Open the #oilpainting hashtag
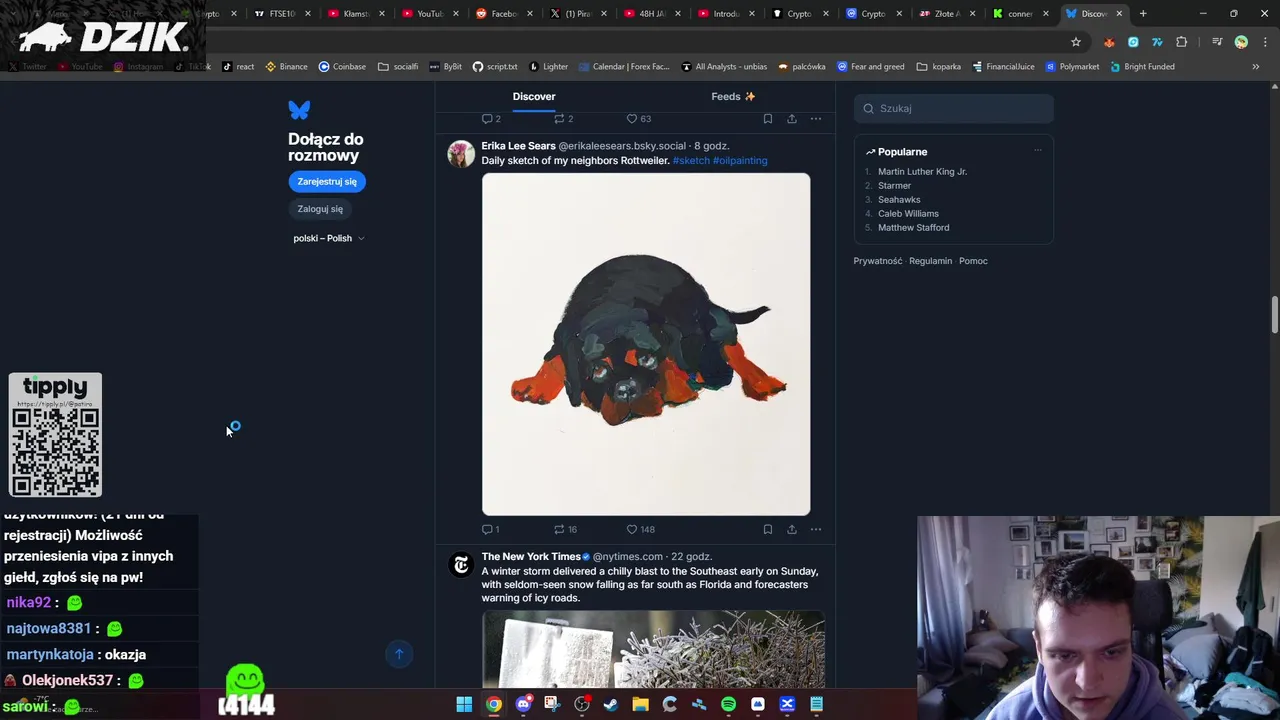Viewport: 1280px width, 720px height. (740, 160)
